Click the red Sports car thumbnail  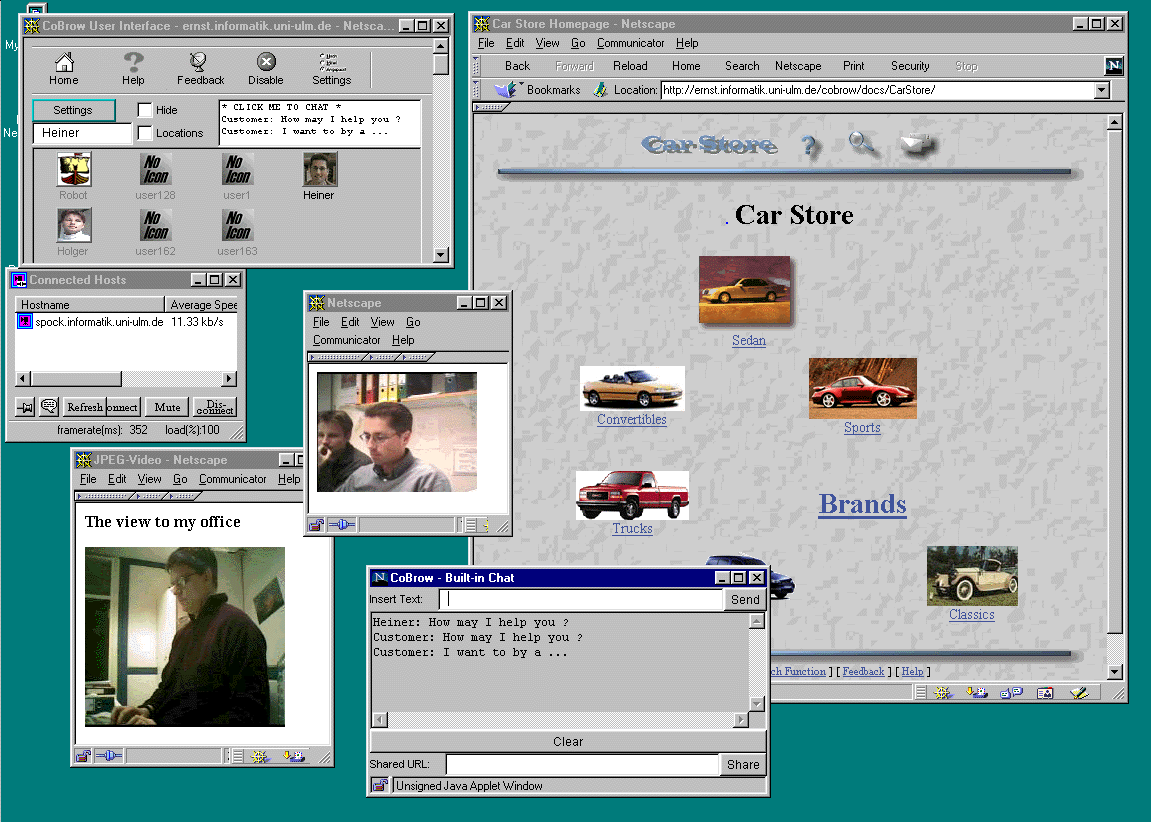863,388
